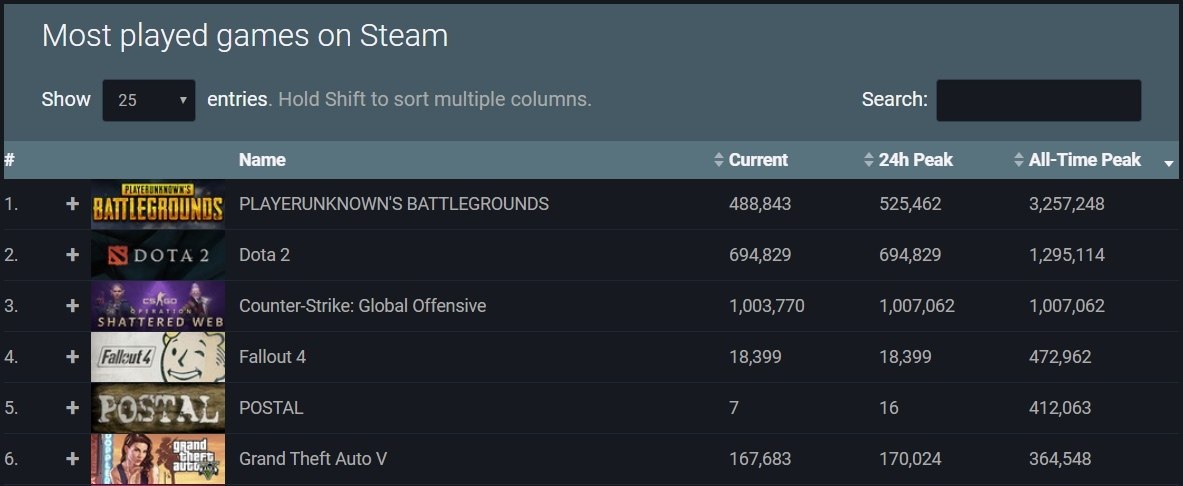Click plus icon beside Fallout 4
1183x486 pixels.
tap(72, 357)
